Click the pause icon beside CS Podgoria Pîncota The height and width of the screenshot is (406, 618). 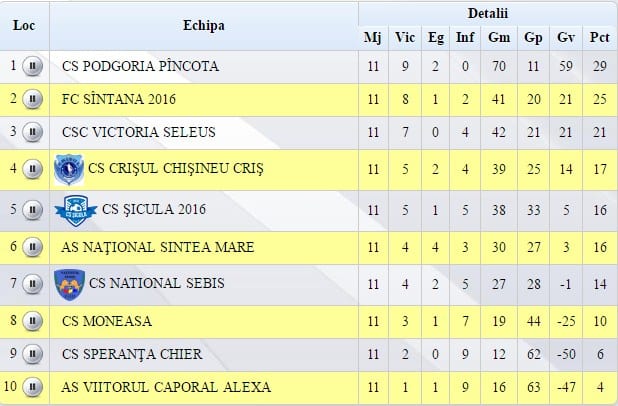coord(32,67)
